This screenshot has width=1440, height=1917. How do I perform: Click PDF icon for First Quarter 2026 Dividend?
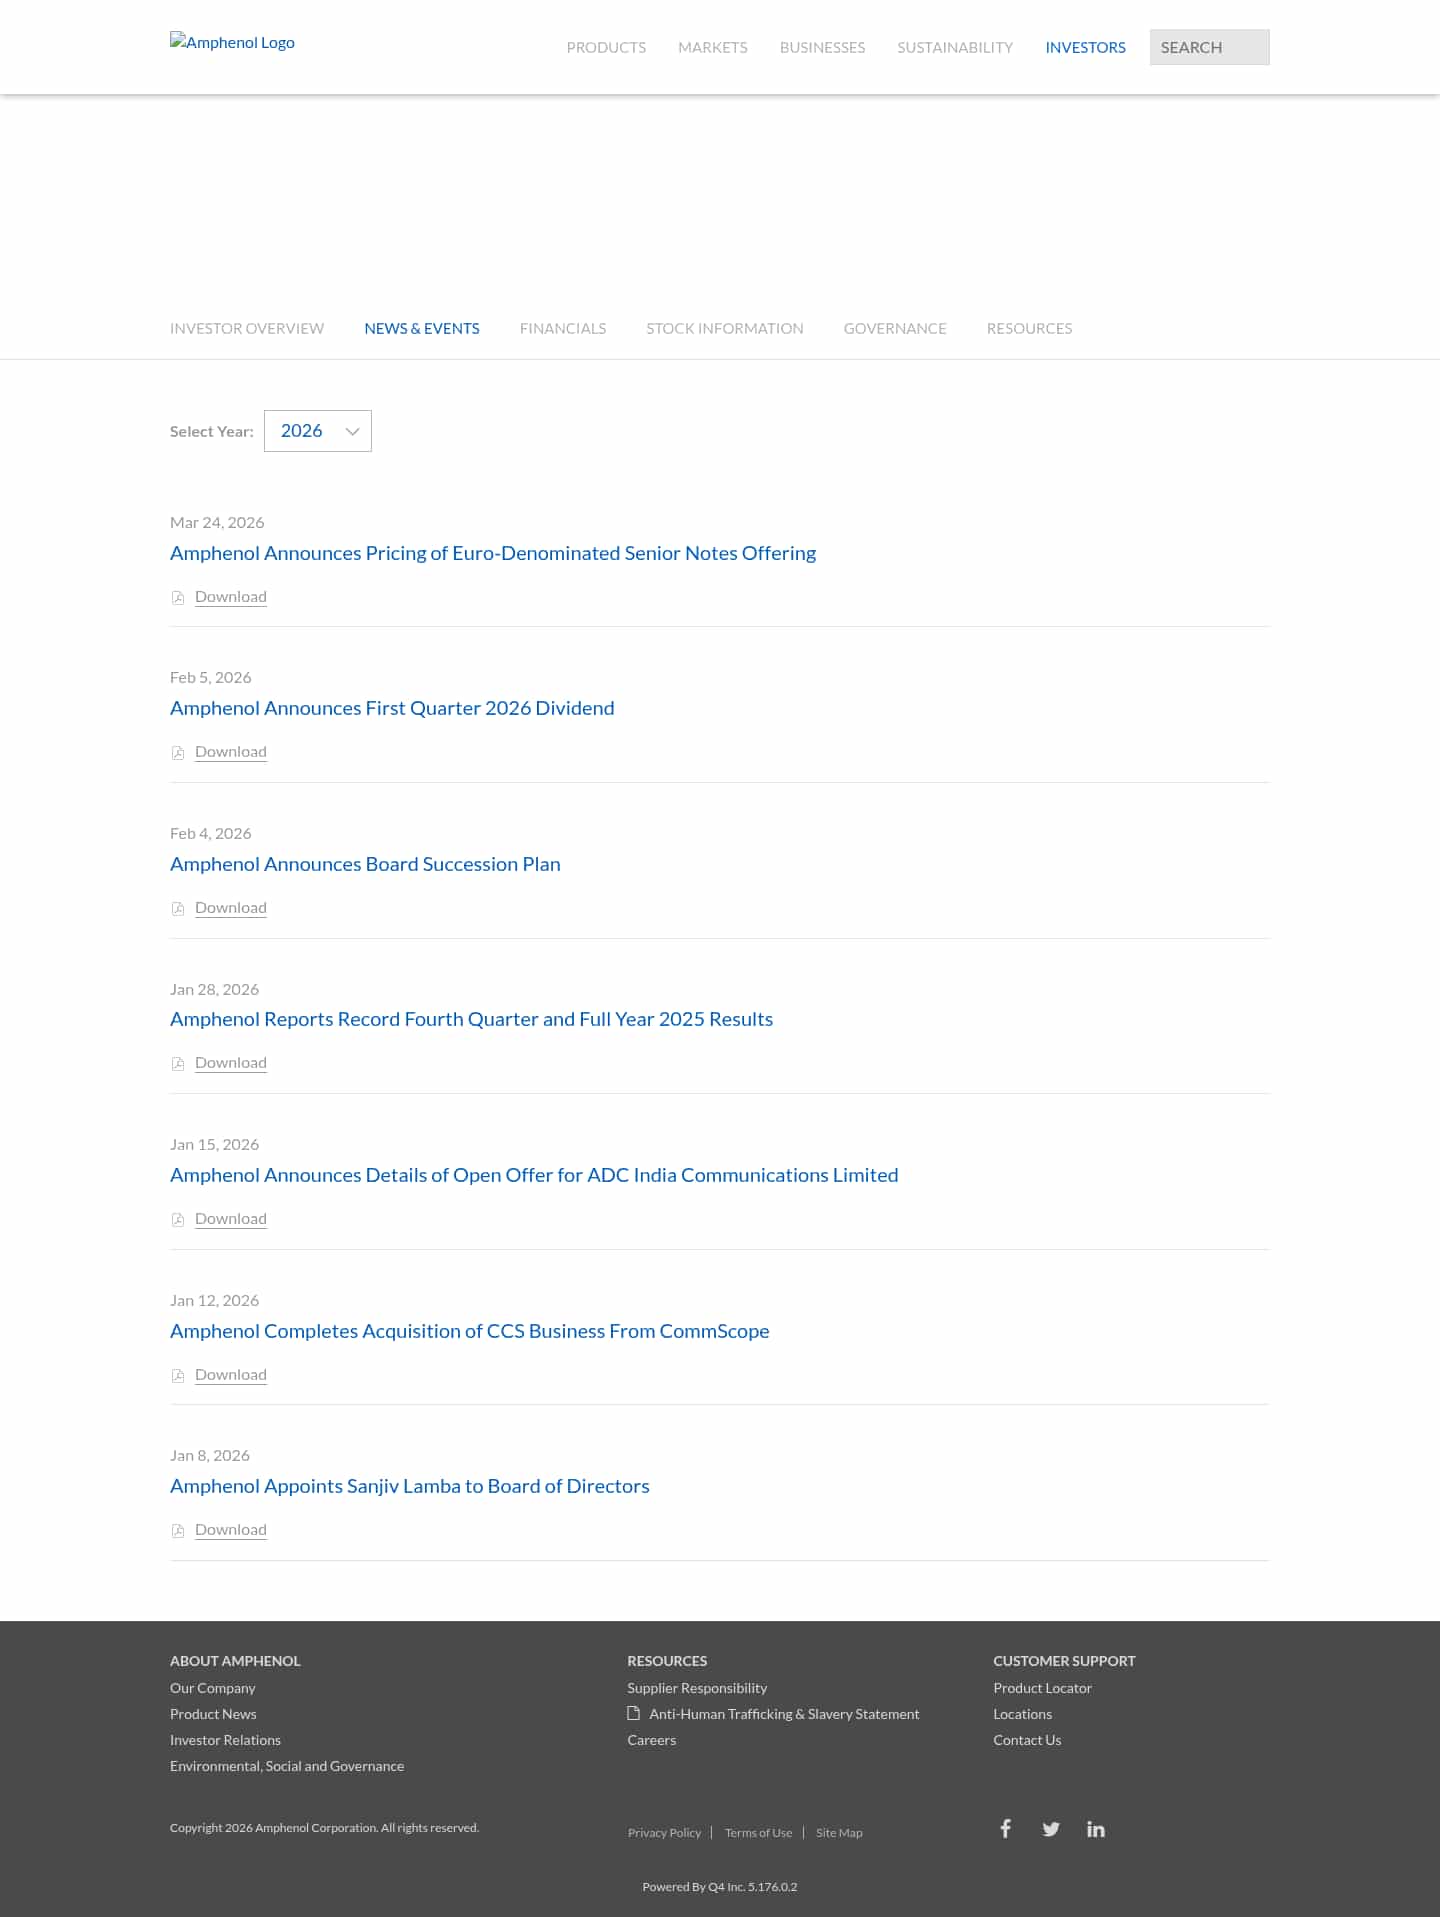click(x=178, y=753)
